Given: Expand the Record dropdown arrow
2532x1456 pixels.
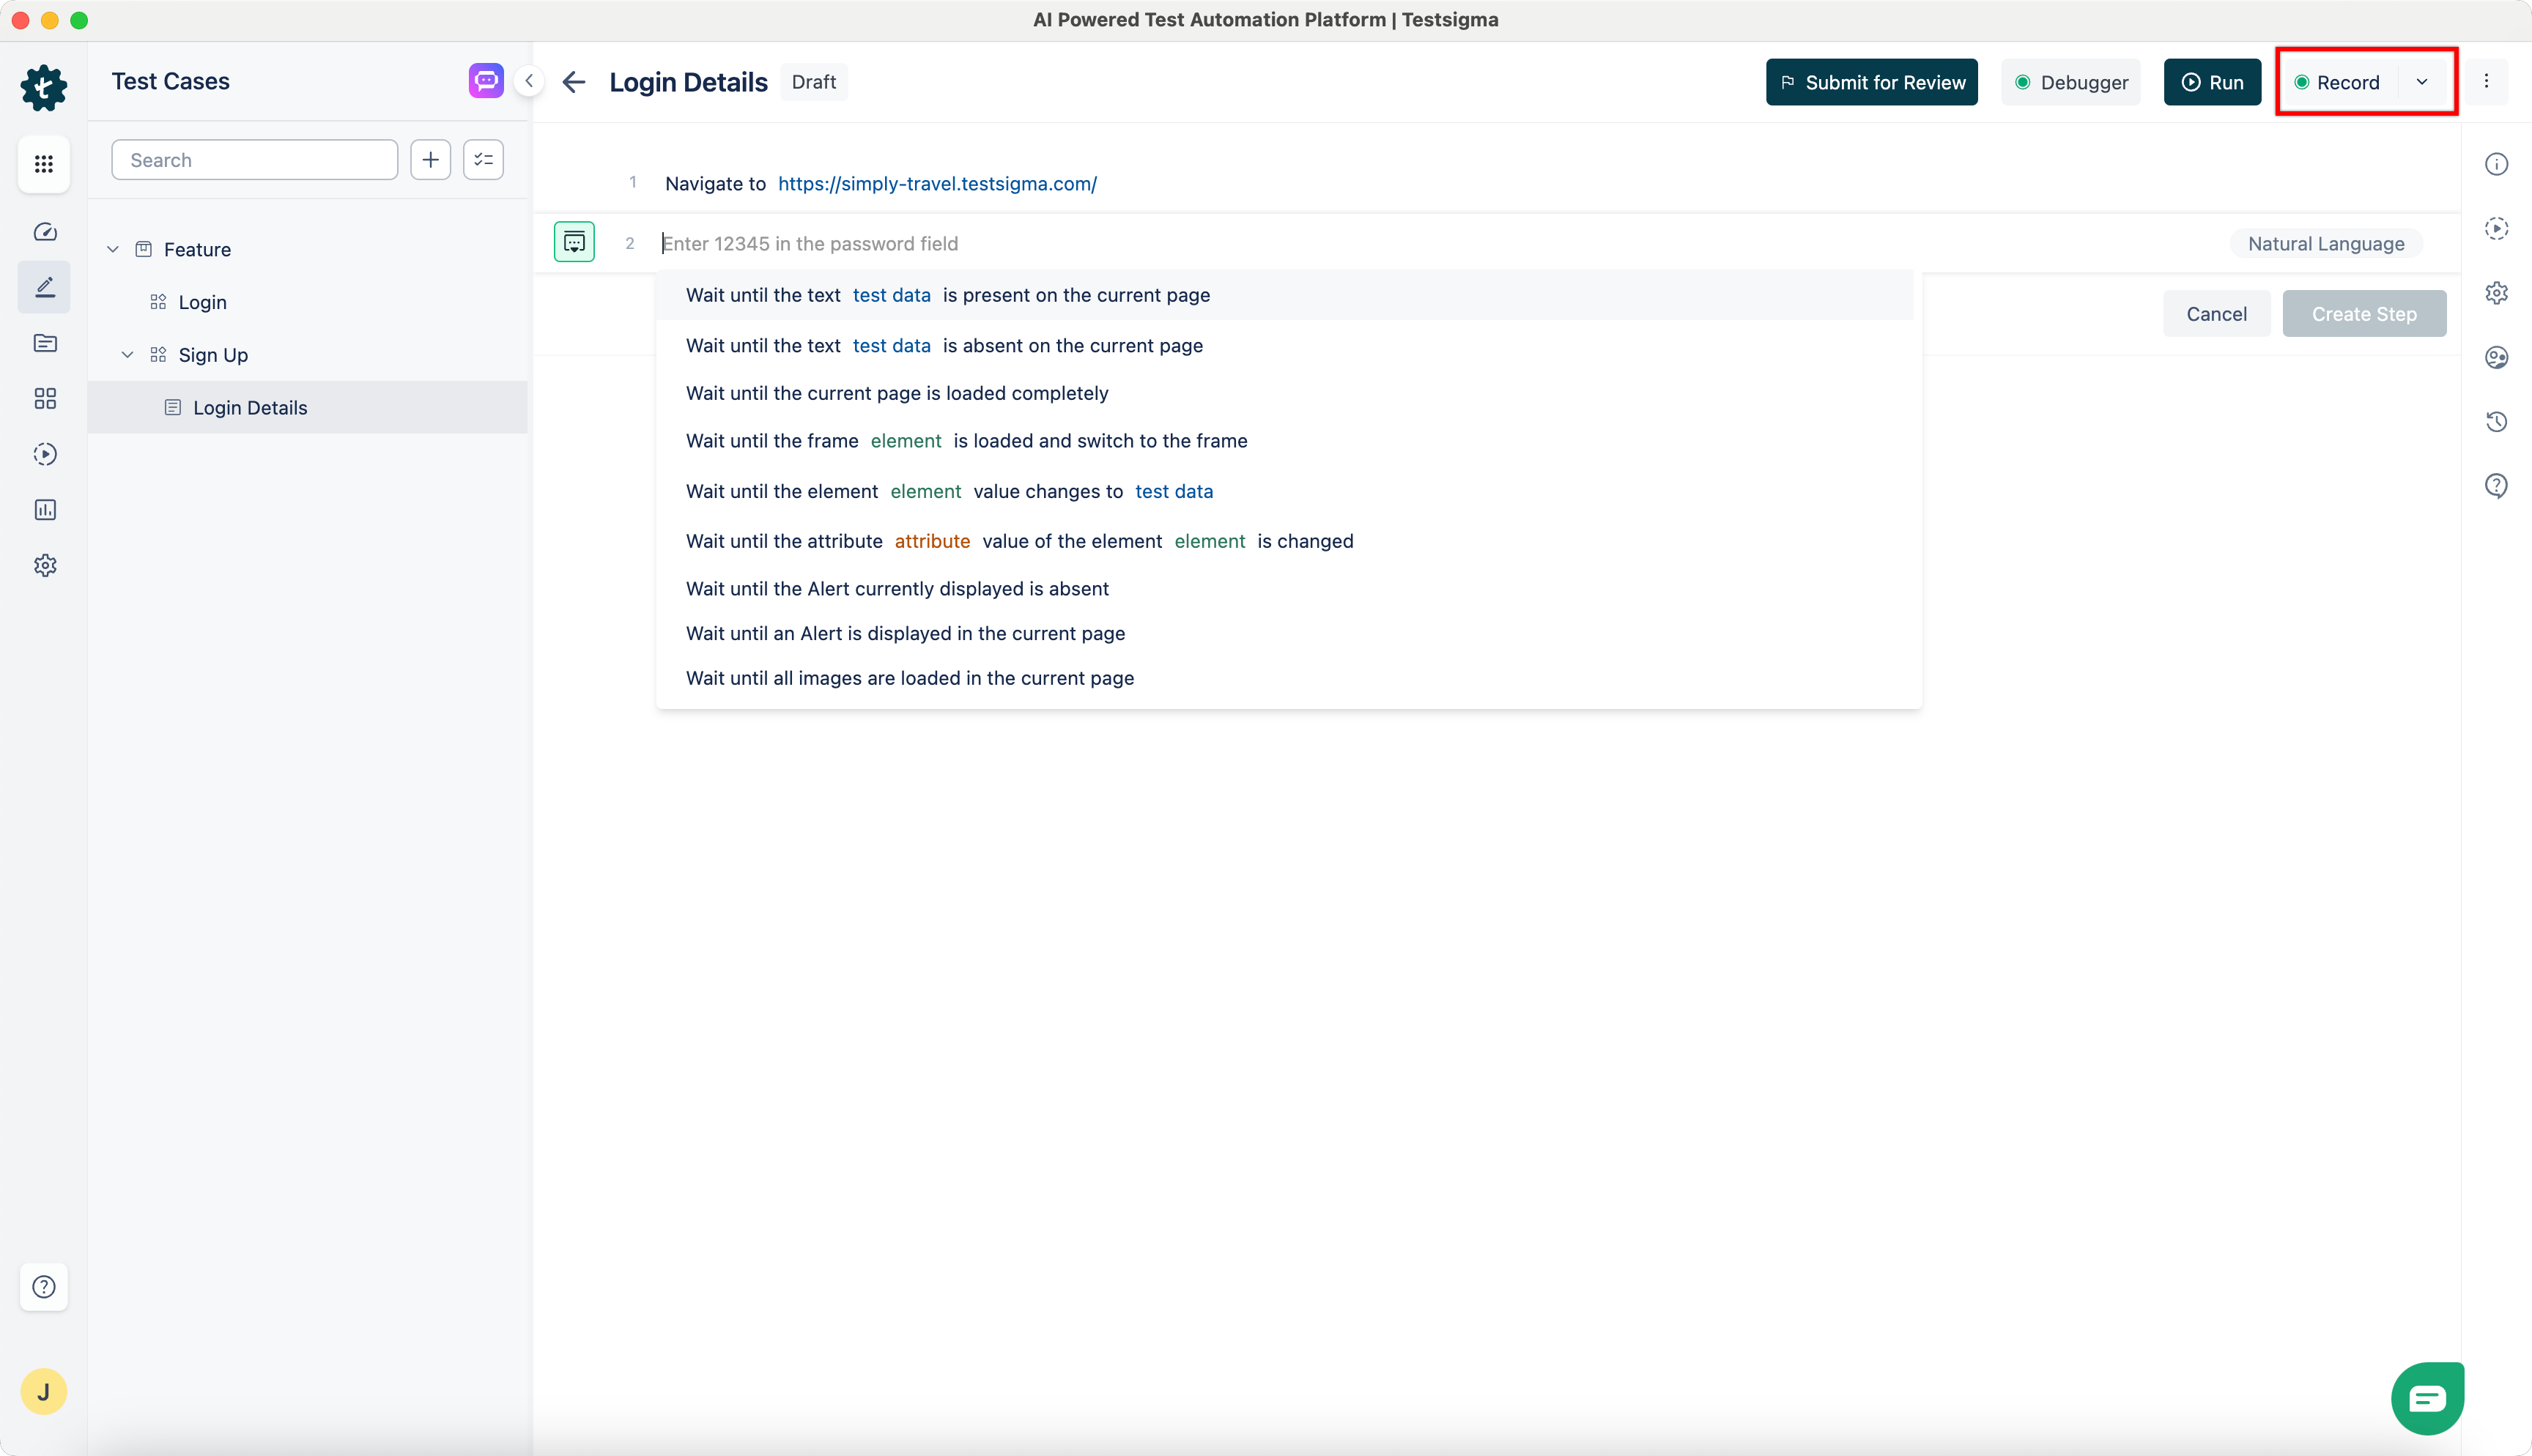Looking at the screenshot, I should click(x=2422, y=82).
